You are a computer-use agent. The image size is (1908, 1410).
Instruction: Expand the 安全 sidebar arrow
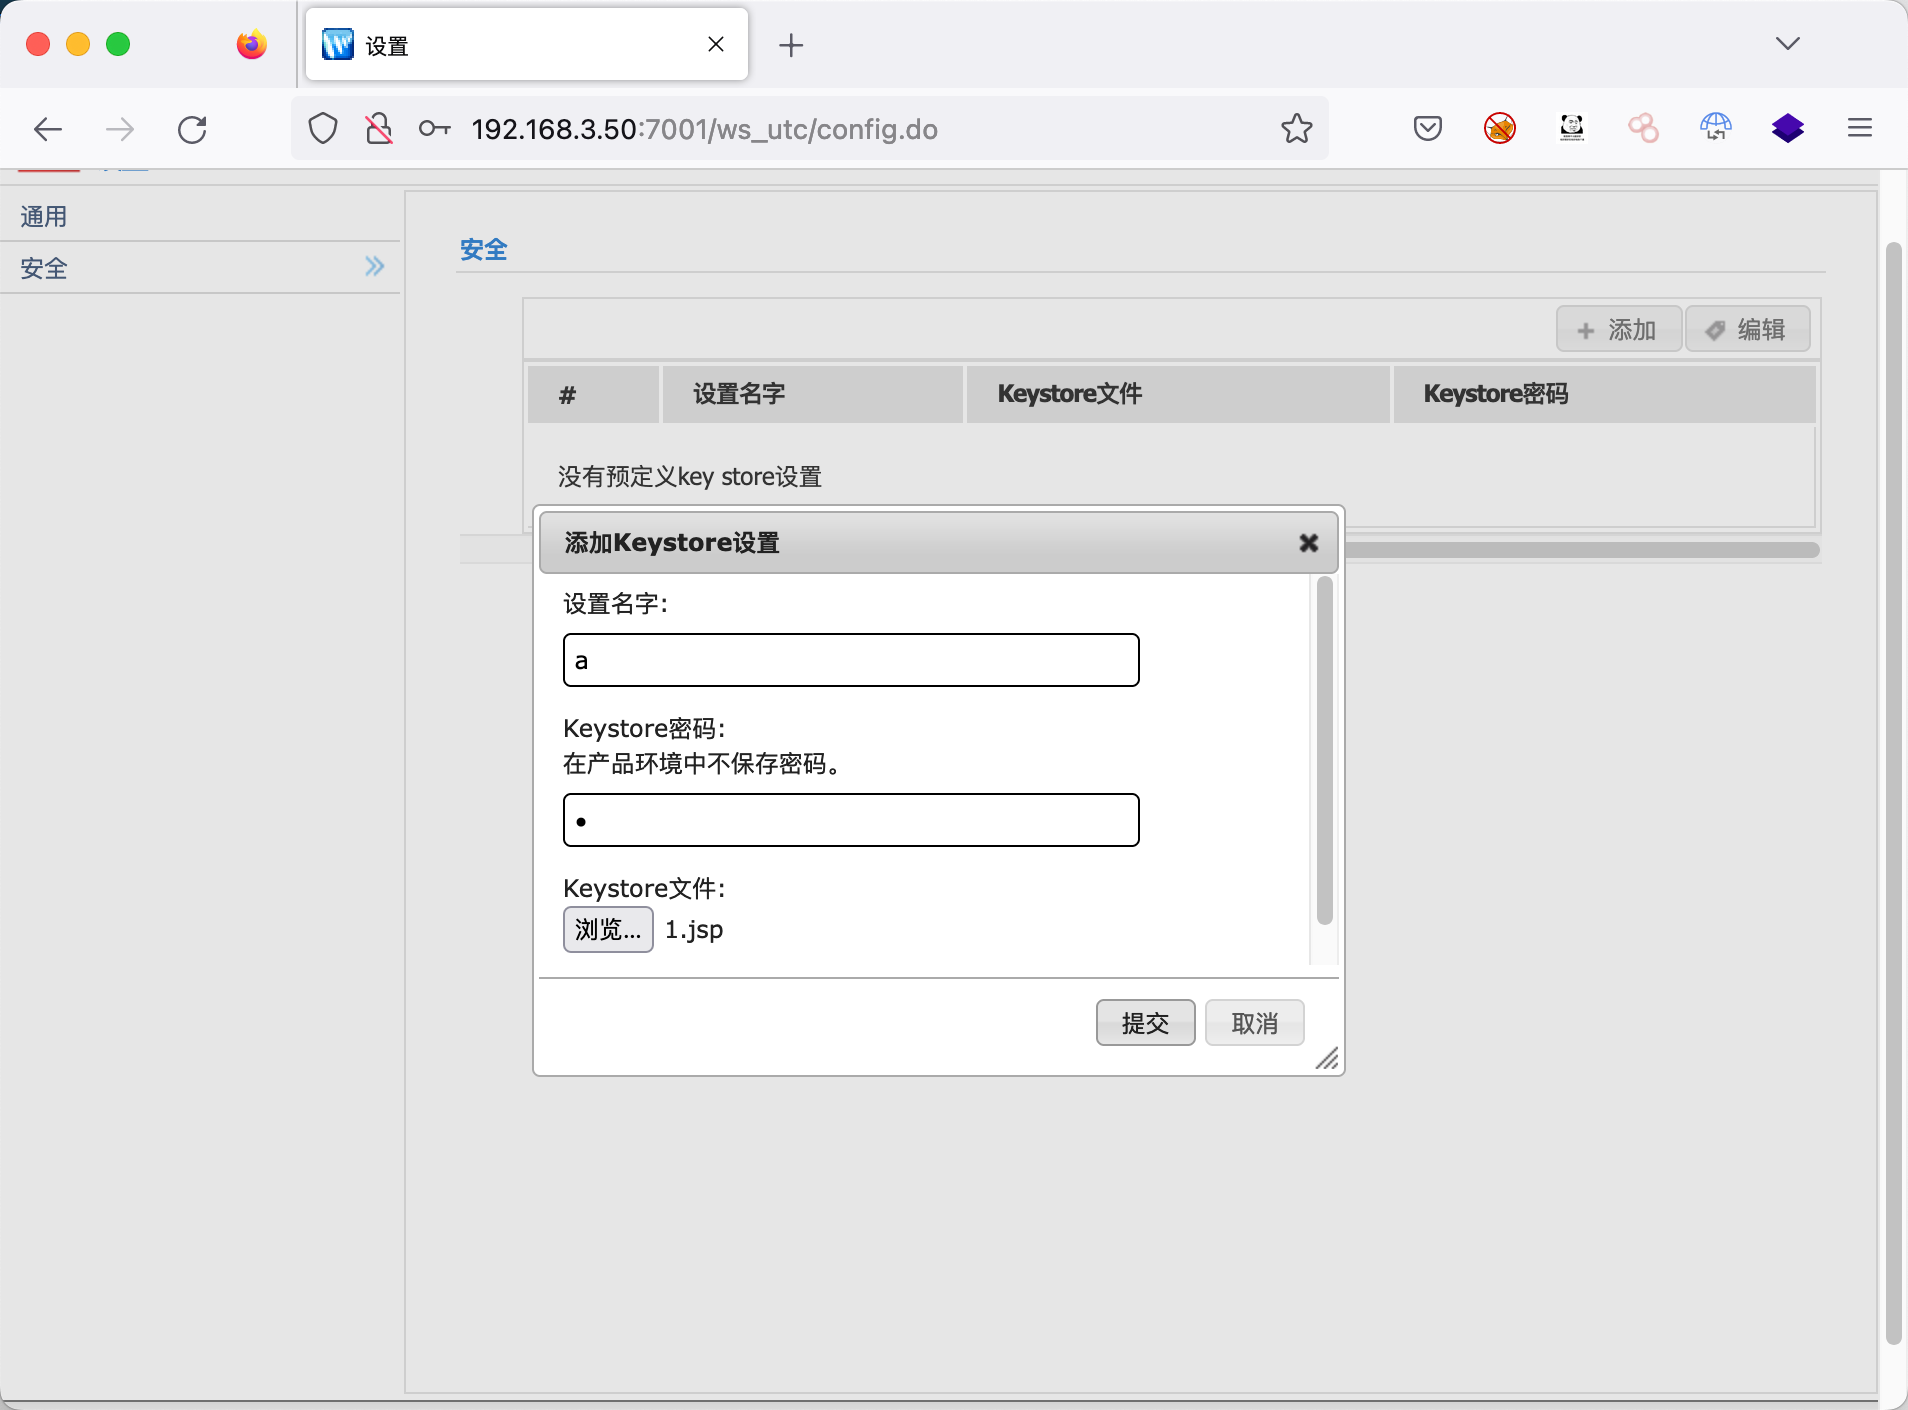coord(374,267)
